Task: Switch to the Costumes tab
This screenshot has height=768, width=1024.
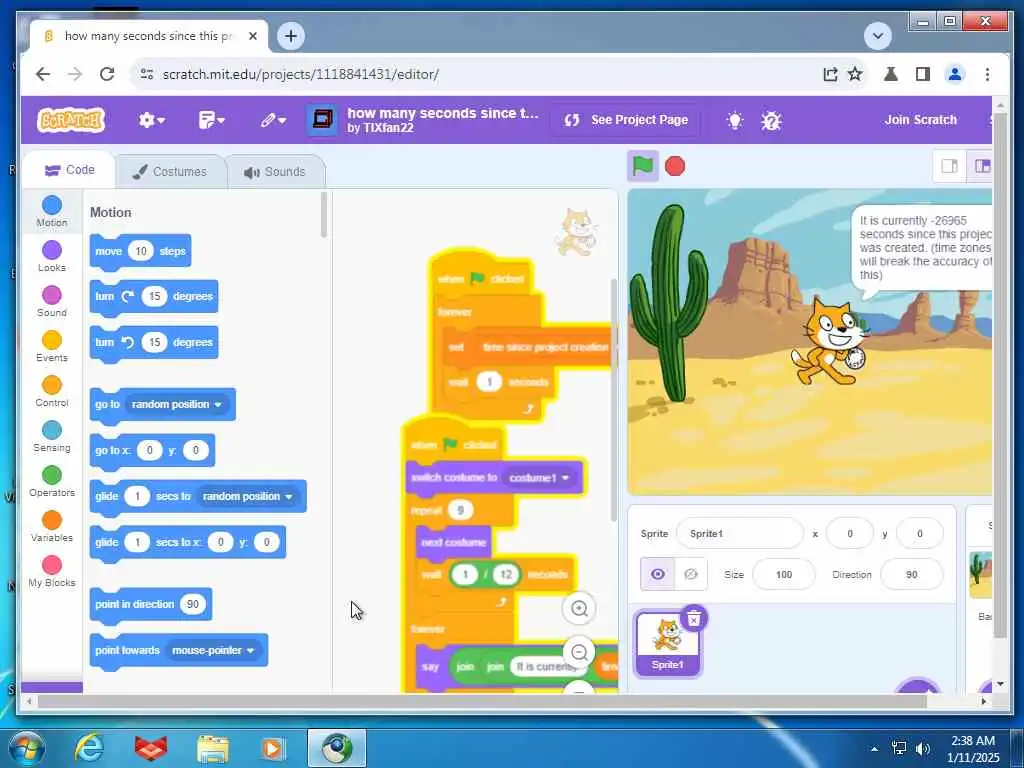Action: 170,172
